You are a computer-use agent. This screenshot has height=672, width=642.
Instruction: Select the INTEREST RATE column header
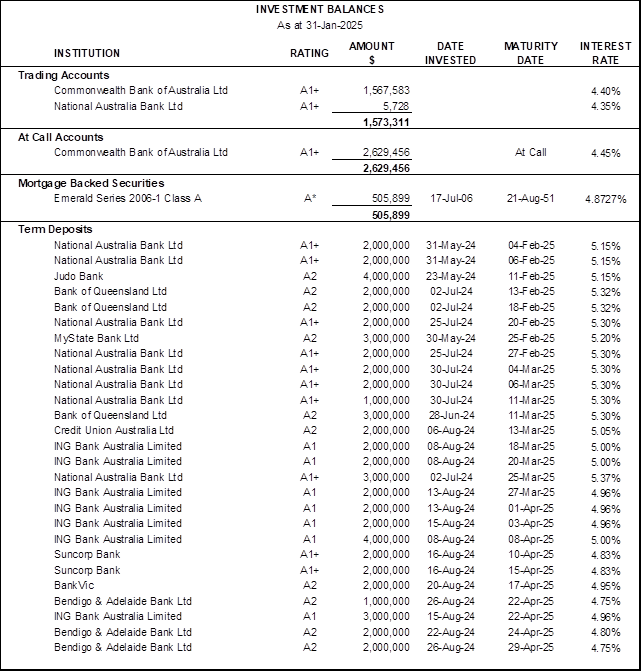pyautogui.click(x=606, y=53)
